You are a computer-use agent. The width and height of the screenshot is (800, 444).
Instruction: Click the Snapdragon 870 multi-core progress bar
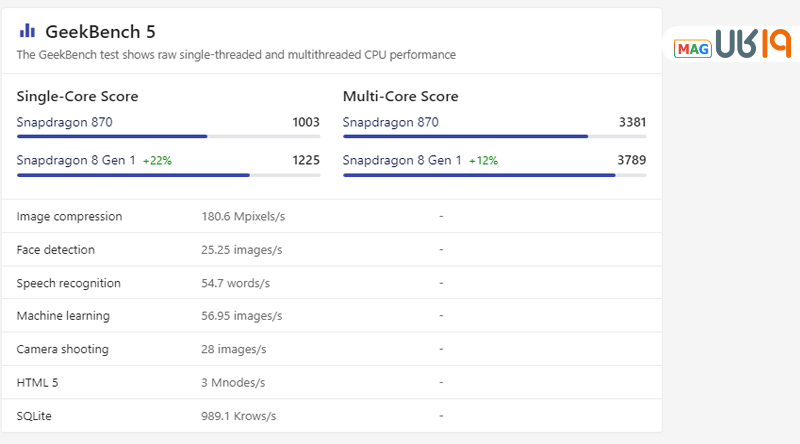click(494, 136)
